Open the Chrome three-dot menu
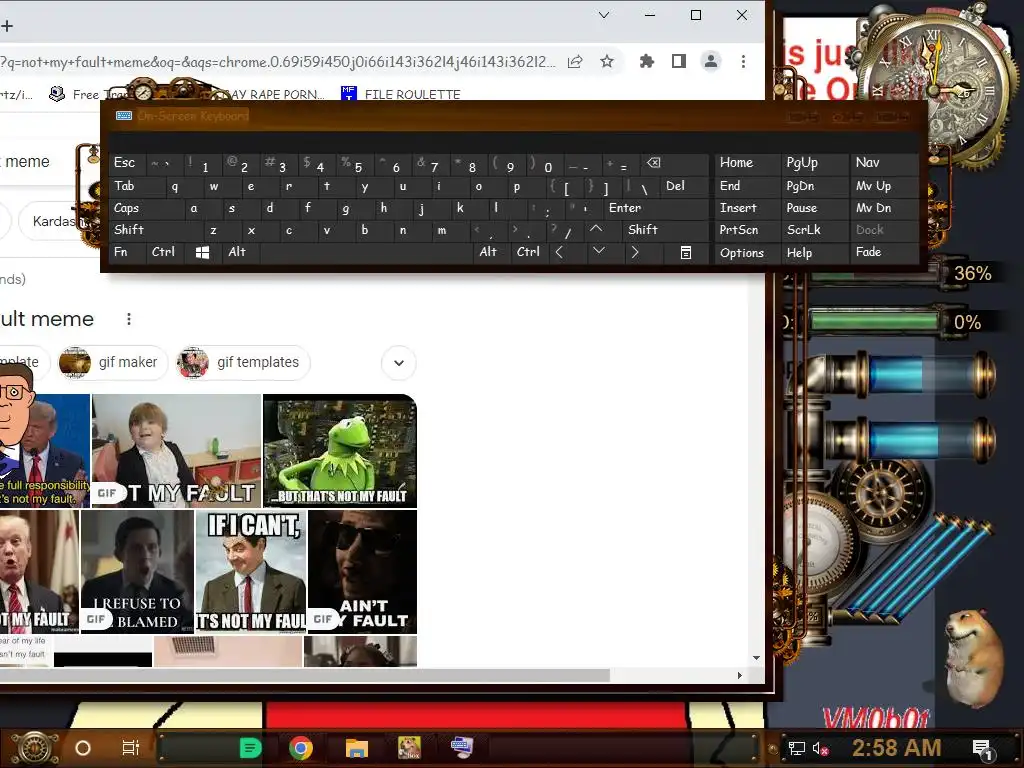The image size is (1024, 768). tap(743, 61)
